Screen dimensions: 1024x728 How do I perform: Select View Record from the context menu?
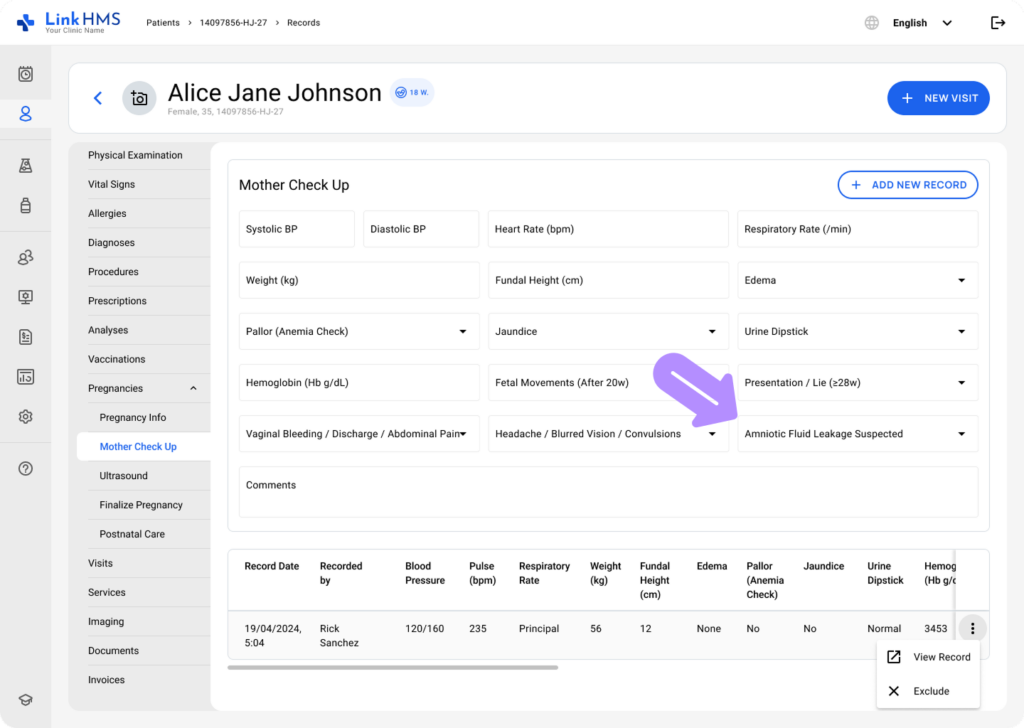[x=929, y=657]
